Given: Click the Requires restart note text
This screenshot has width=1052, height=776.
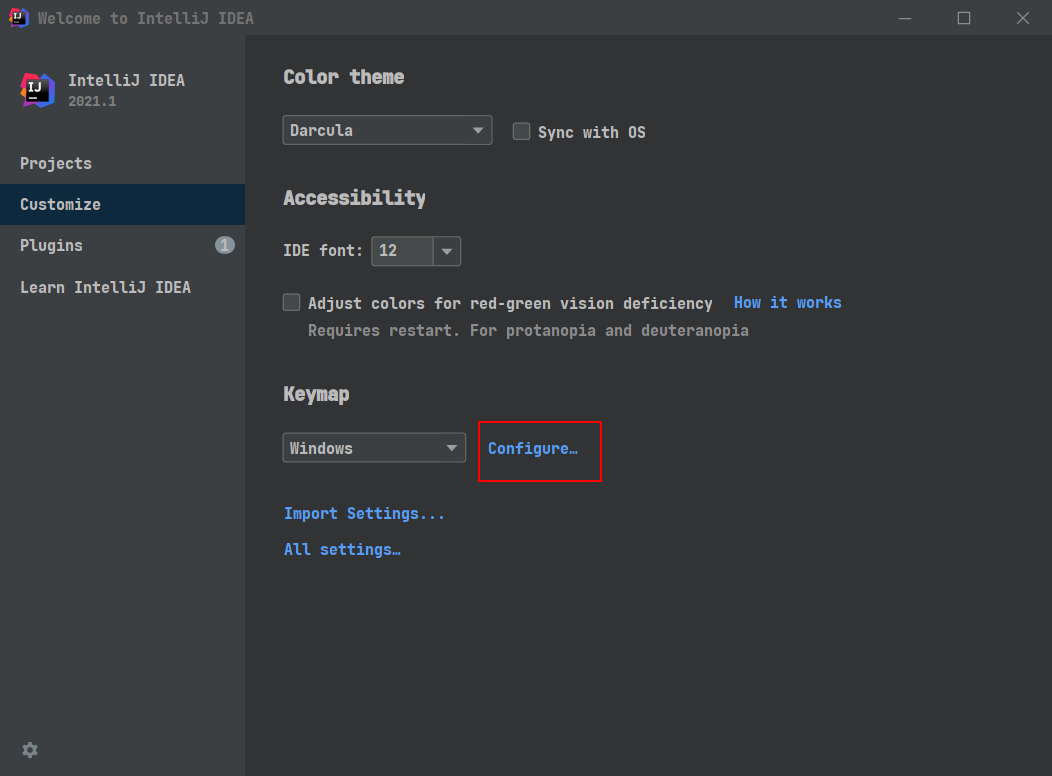Looking at the screenshot, I should click(528, 331).
